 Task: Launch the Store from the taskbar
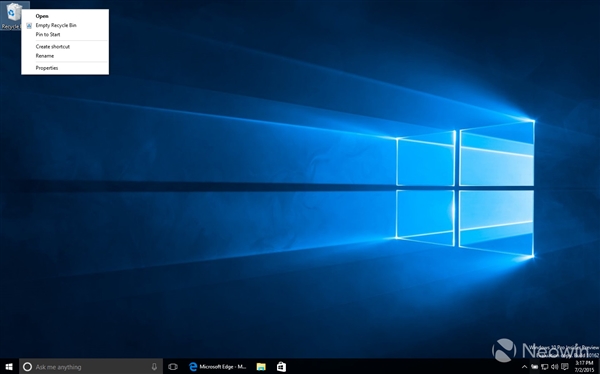pos(281,367)
